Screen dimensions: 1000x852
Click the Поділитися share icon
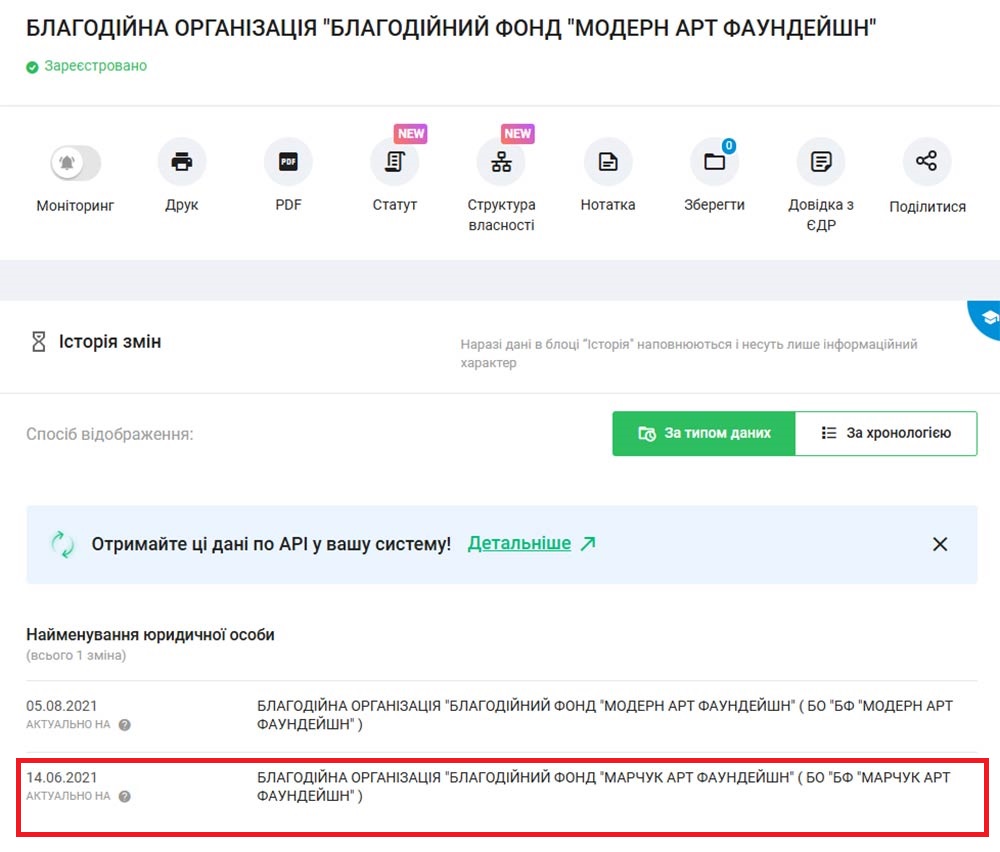(x=927, y=162)
